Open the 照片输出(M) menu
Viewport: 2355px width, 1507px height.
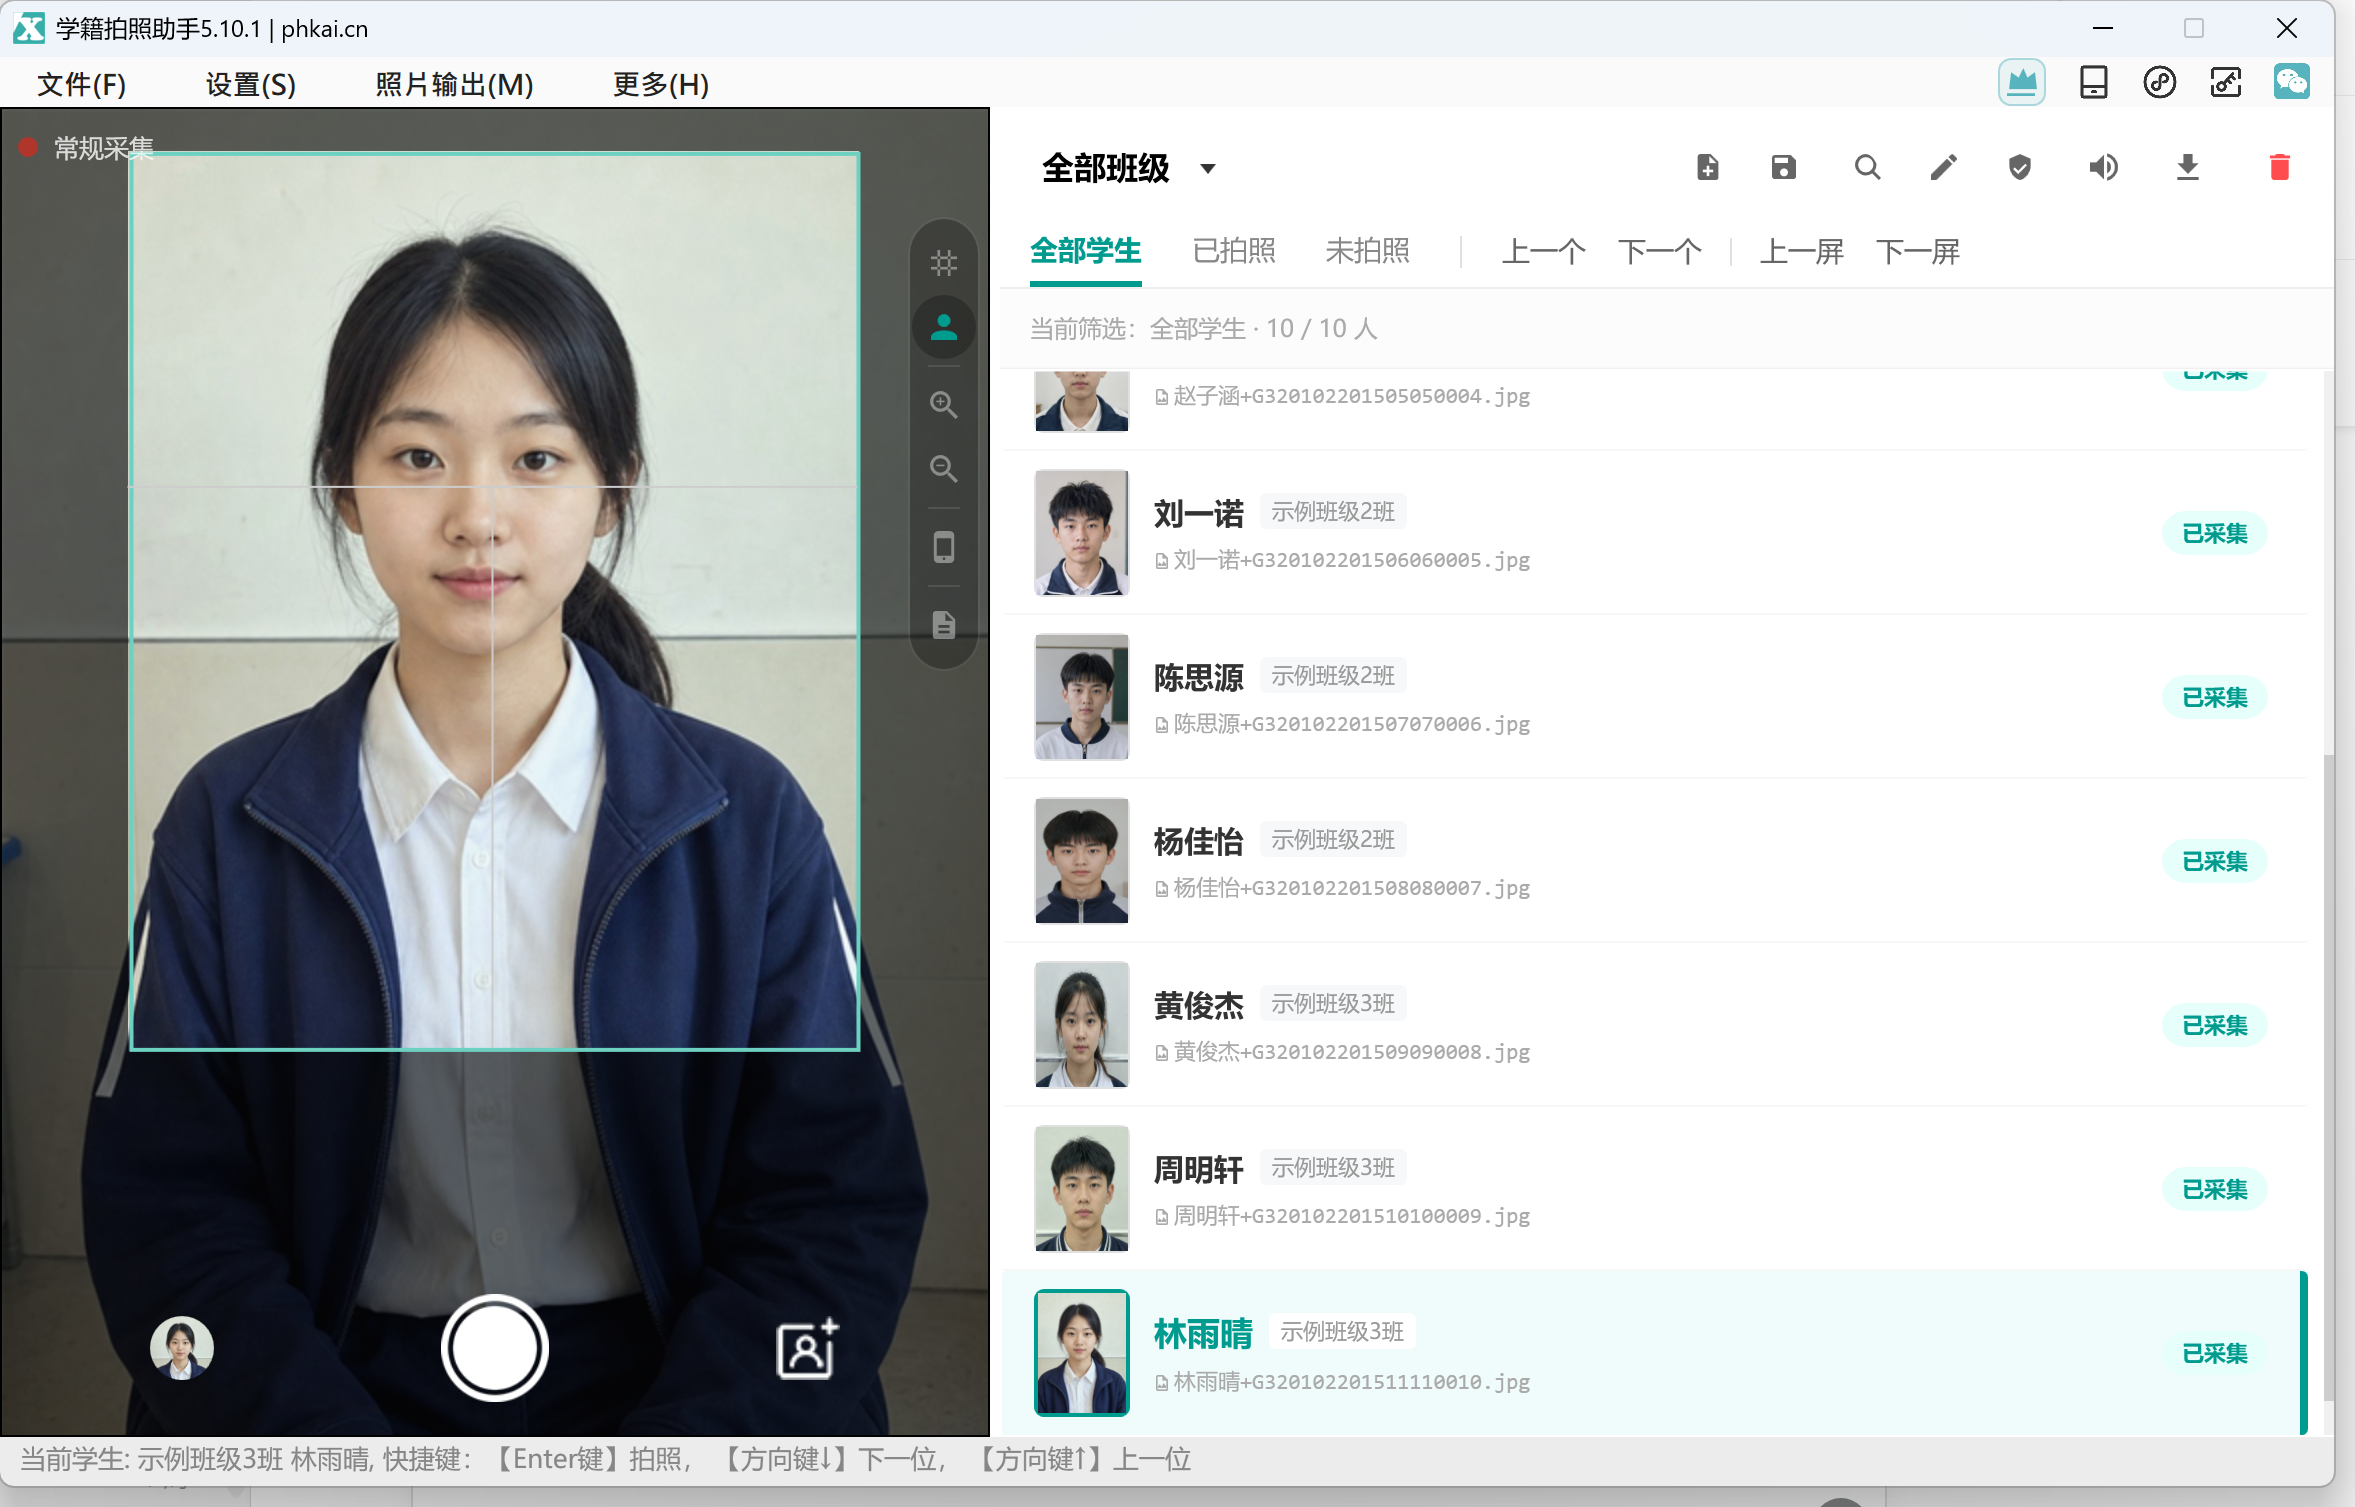pos(454,84)
